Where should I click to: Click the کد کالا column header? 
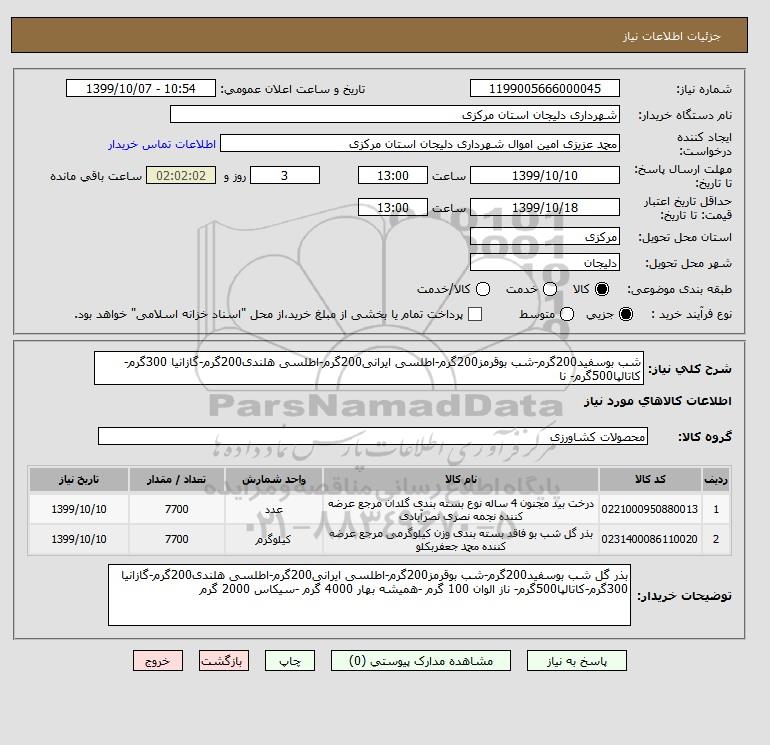(650, 479)
